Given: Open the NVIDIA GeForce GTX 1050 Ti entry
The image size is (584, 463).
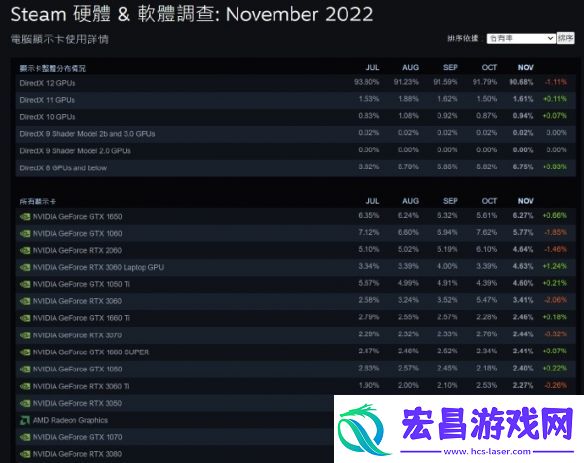Looking at the screenshot, I should [x=81, y=284].
